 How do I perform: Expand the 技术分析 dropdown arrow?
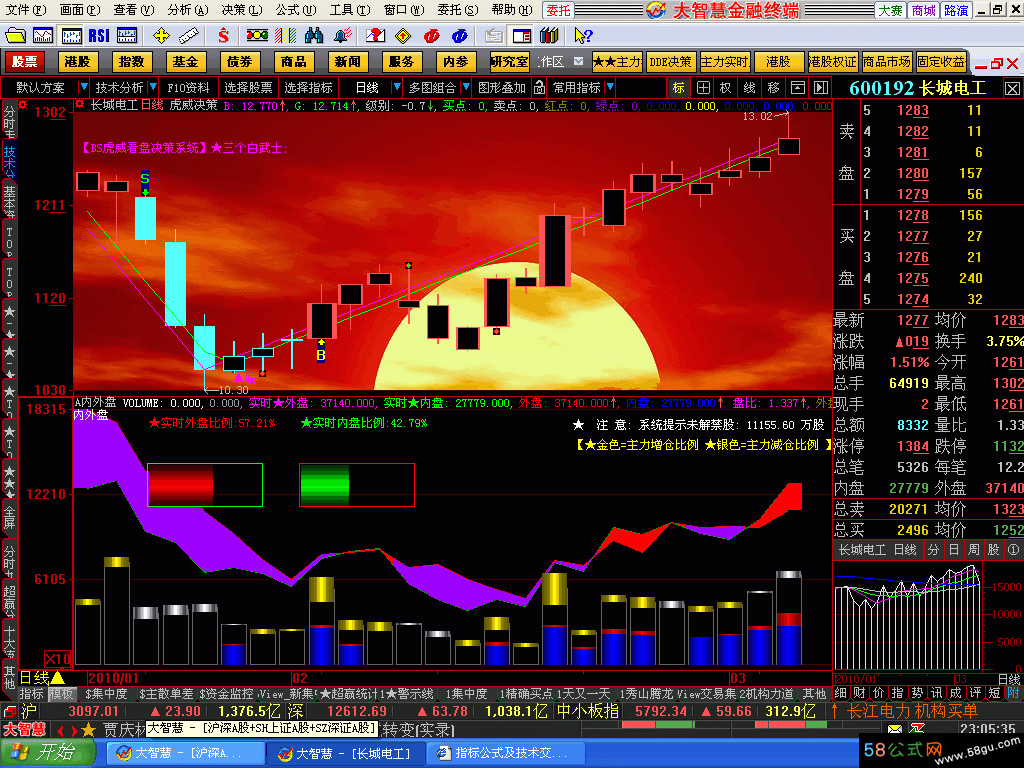pyautogui.click(x=153, y=87)
